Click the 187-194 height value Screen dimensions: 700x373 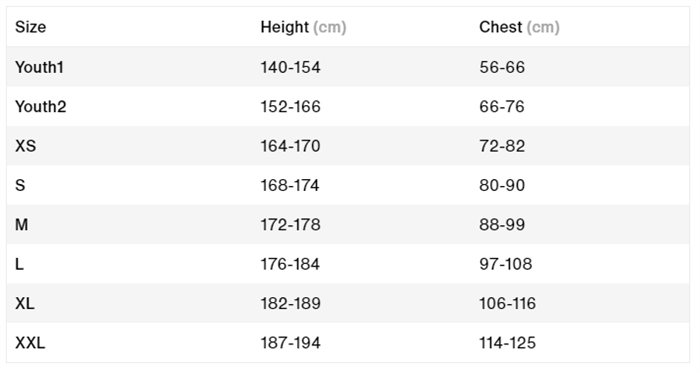[291, 343]
